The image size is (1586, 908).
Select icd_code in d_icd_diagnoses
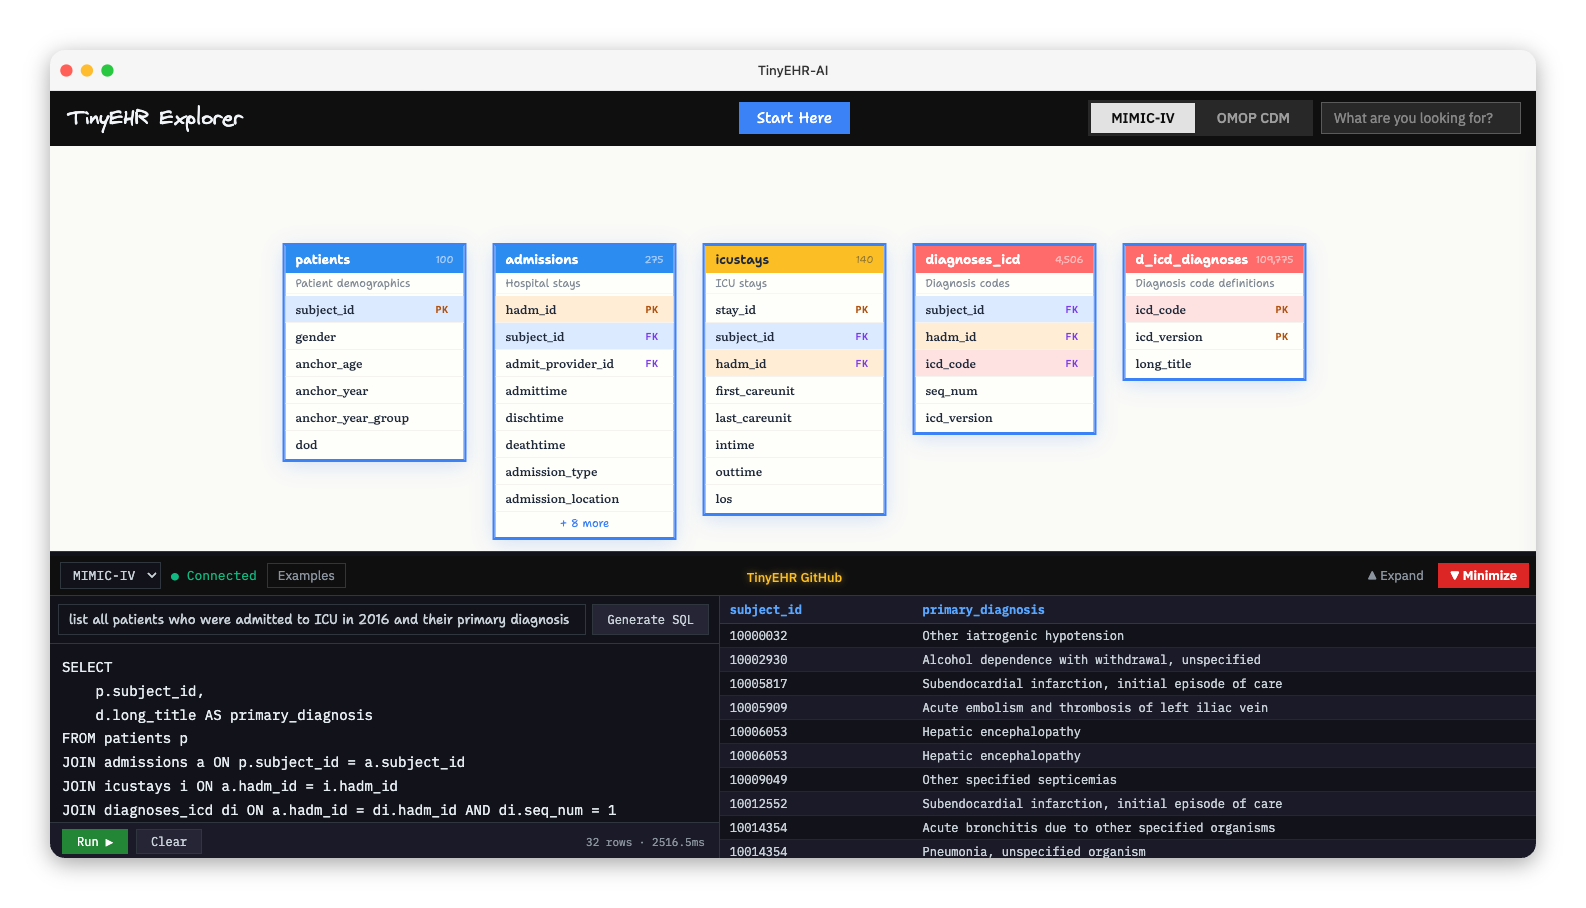[1214, 310]
